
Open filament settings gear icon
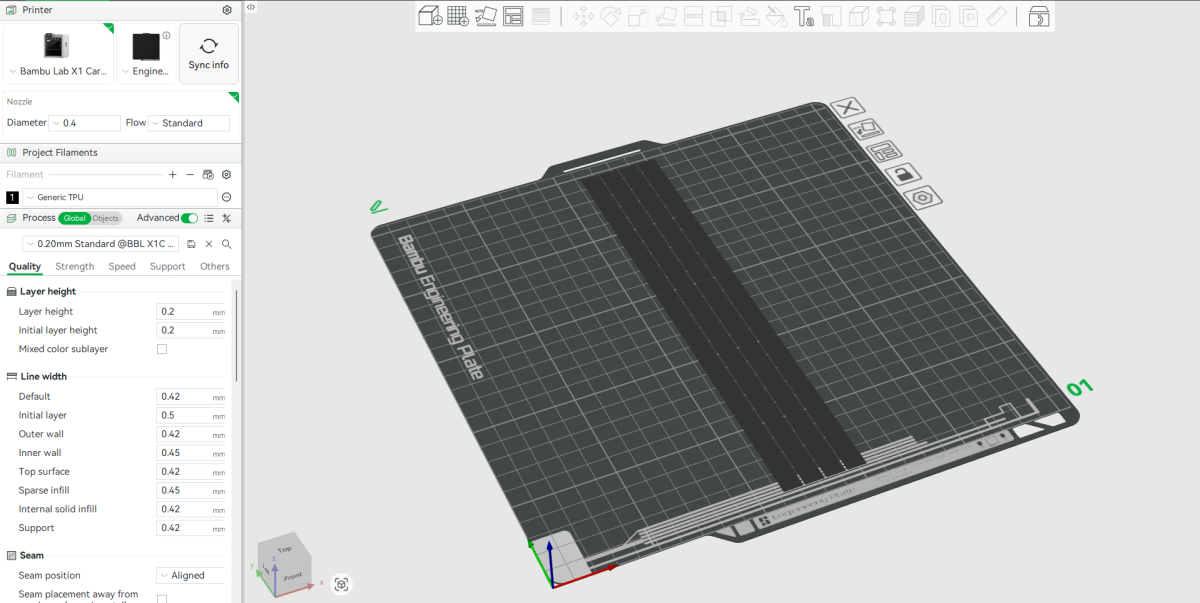(x=226, y=174)
